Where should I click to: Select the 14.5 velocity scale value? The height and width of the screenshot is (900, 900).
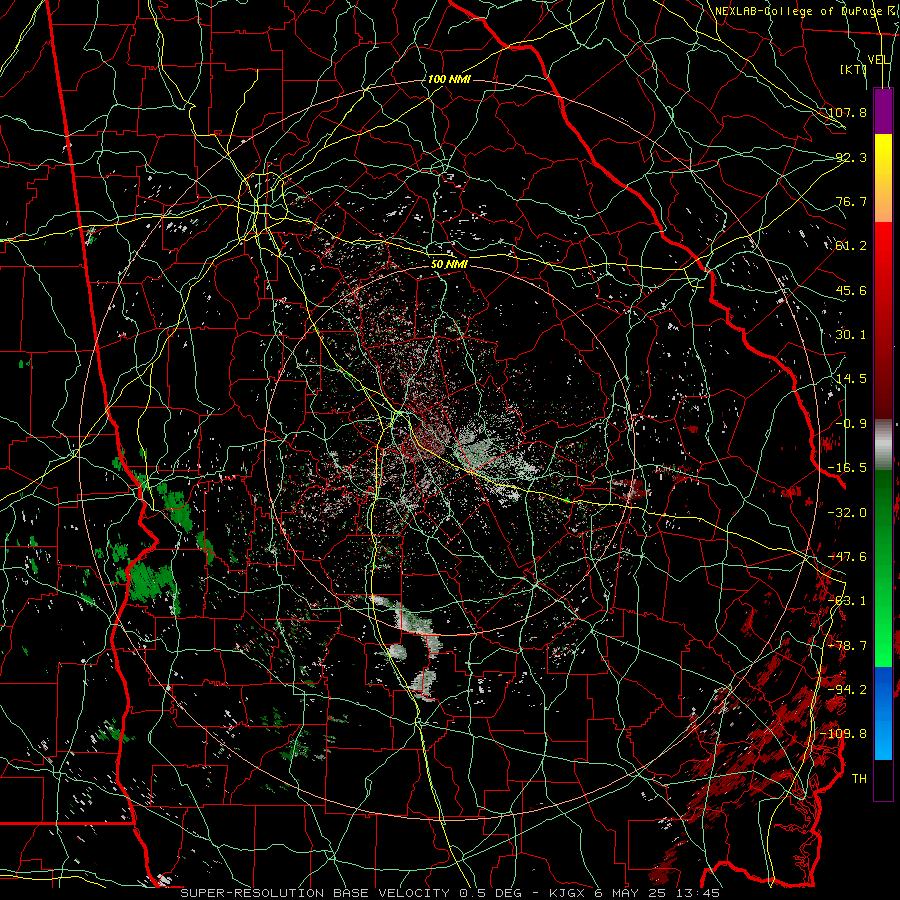851,379
